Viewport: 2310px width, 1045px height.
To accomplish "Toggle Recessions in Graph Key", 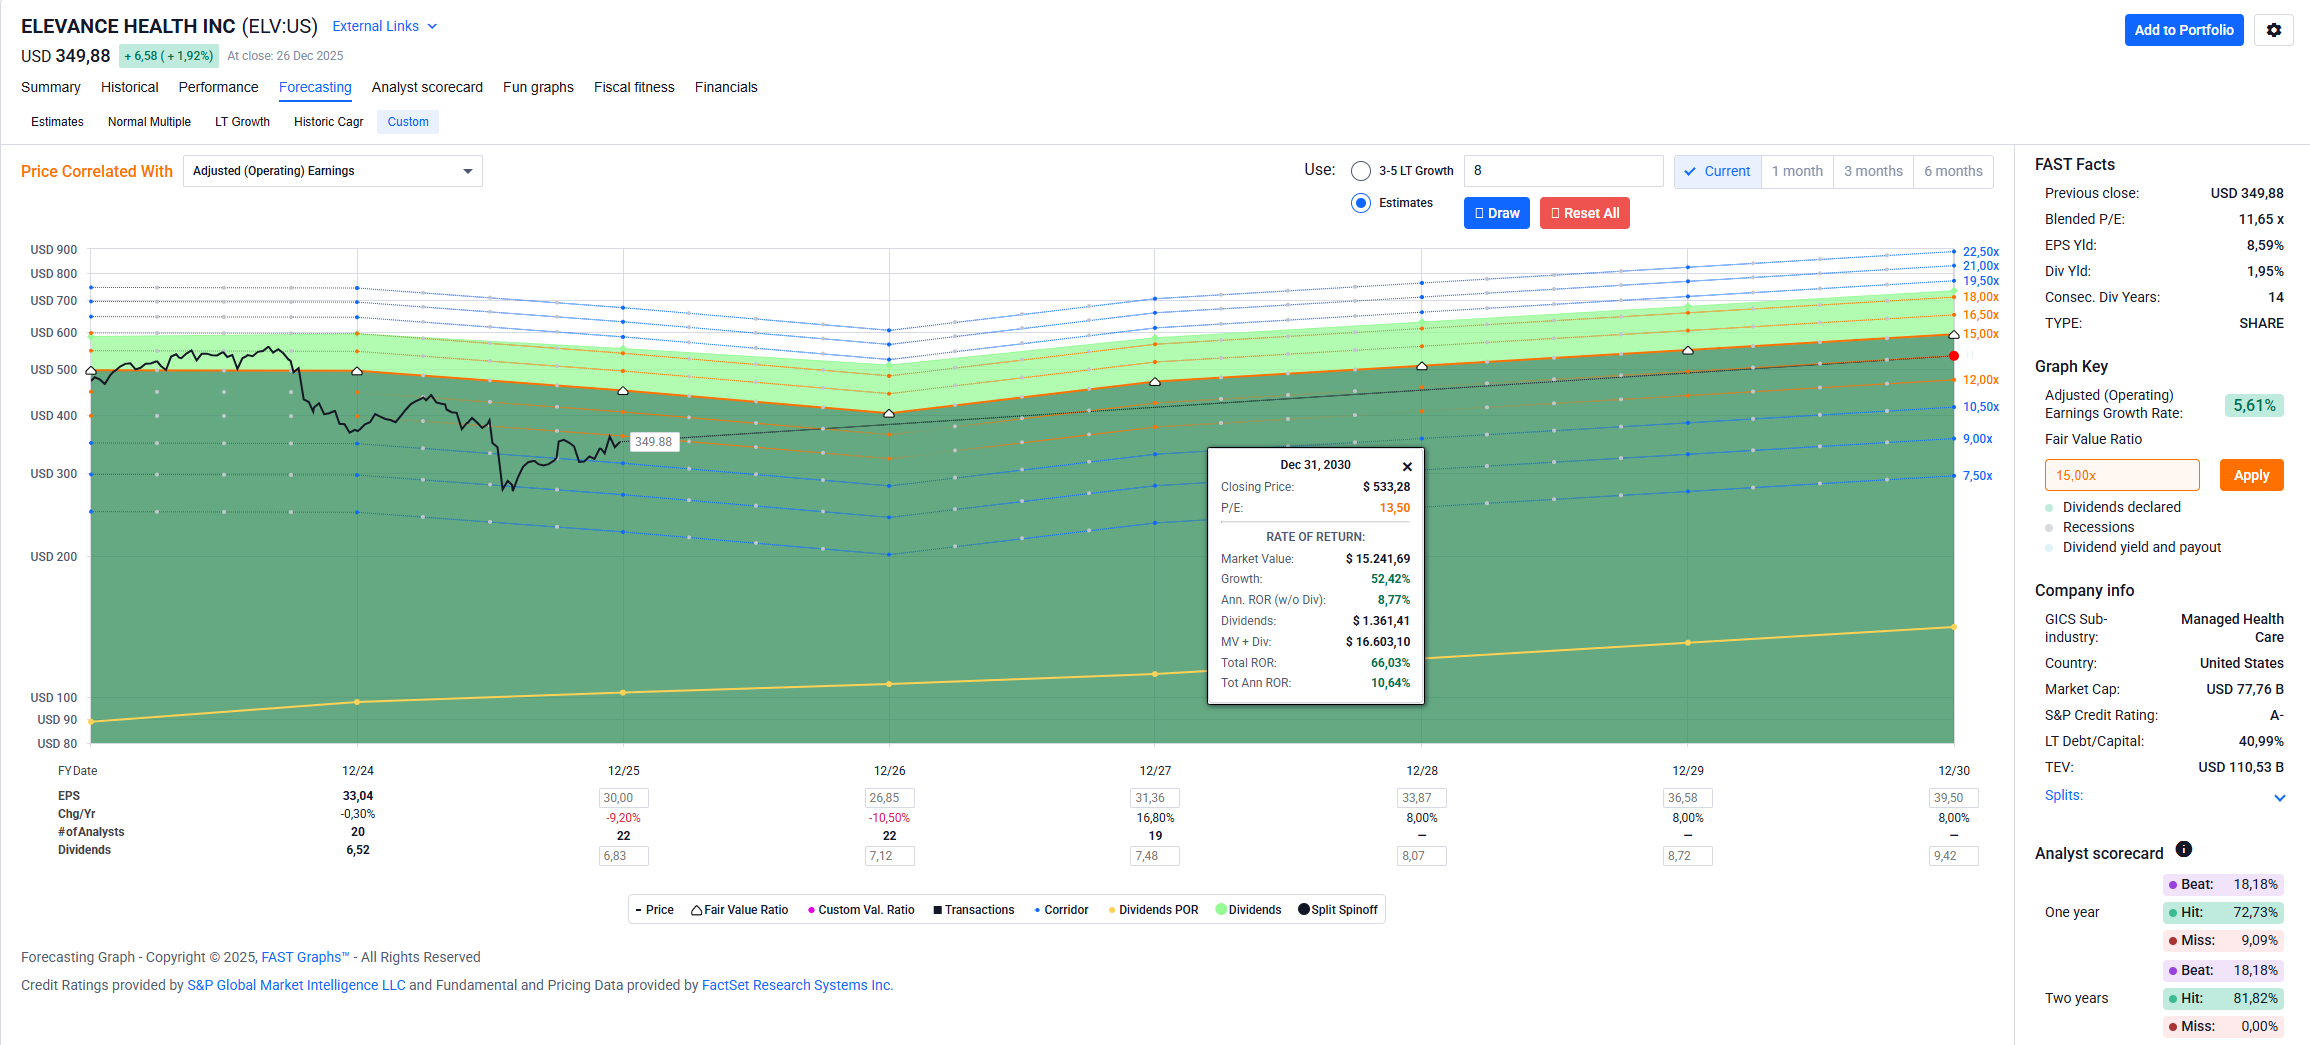I will (2049, 528).
